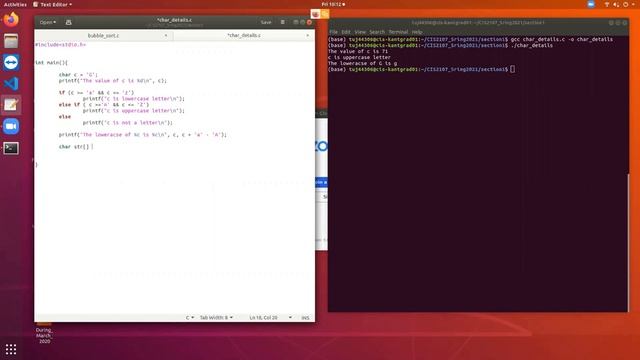The width and height of the screenshot is (640, 360).
Task: Click the 'char c = 'G';' line
Action: [x=78, y=75]
